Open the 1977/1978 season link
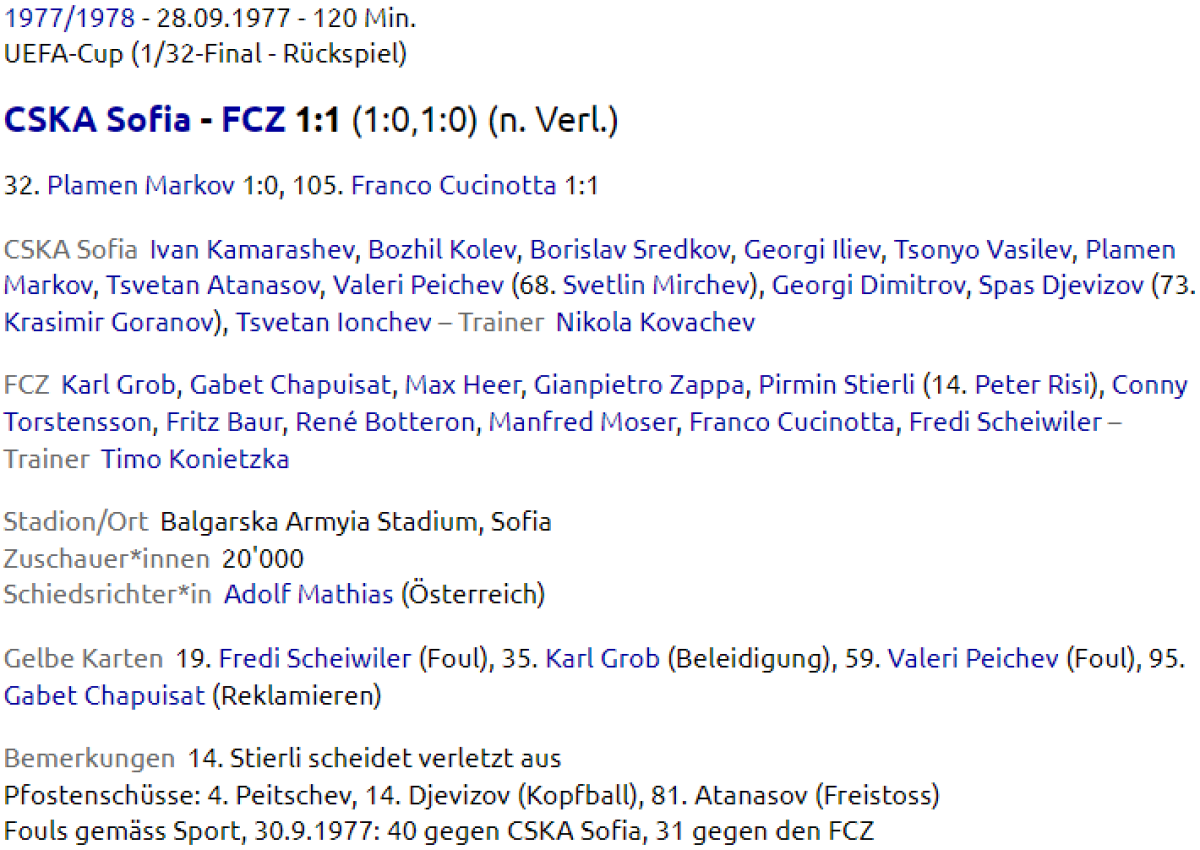Screen dimensions: 1200x850 (x=69, y=18)
